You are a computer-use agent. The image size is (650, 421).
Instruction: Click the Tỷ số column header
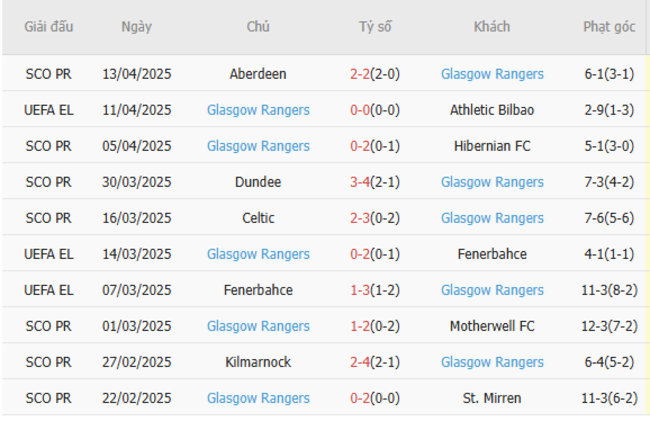click(375, 27)
